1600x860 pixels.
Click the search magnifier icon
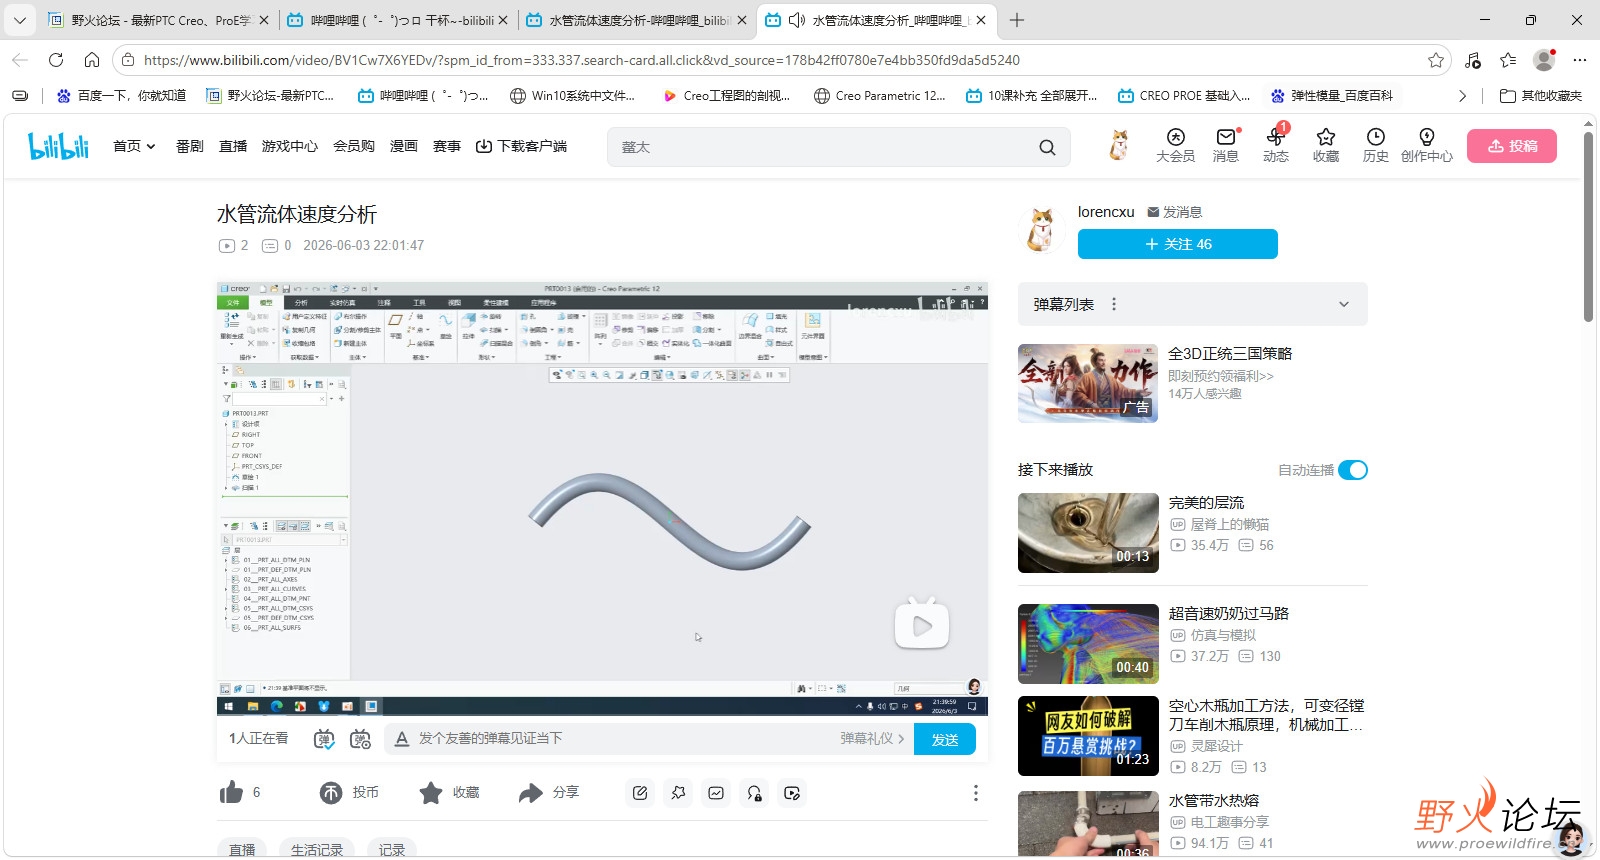pyautogui.click(x=1047, y=147)
